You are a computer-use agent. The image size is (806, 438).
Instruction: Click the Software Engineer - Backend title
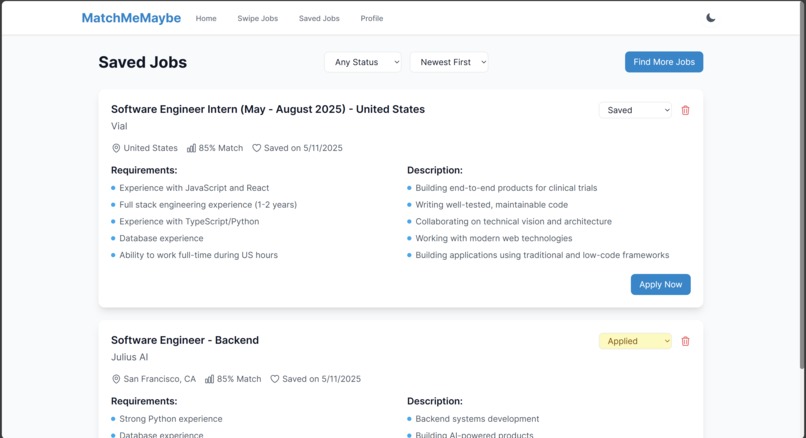[185, 340]
